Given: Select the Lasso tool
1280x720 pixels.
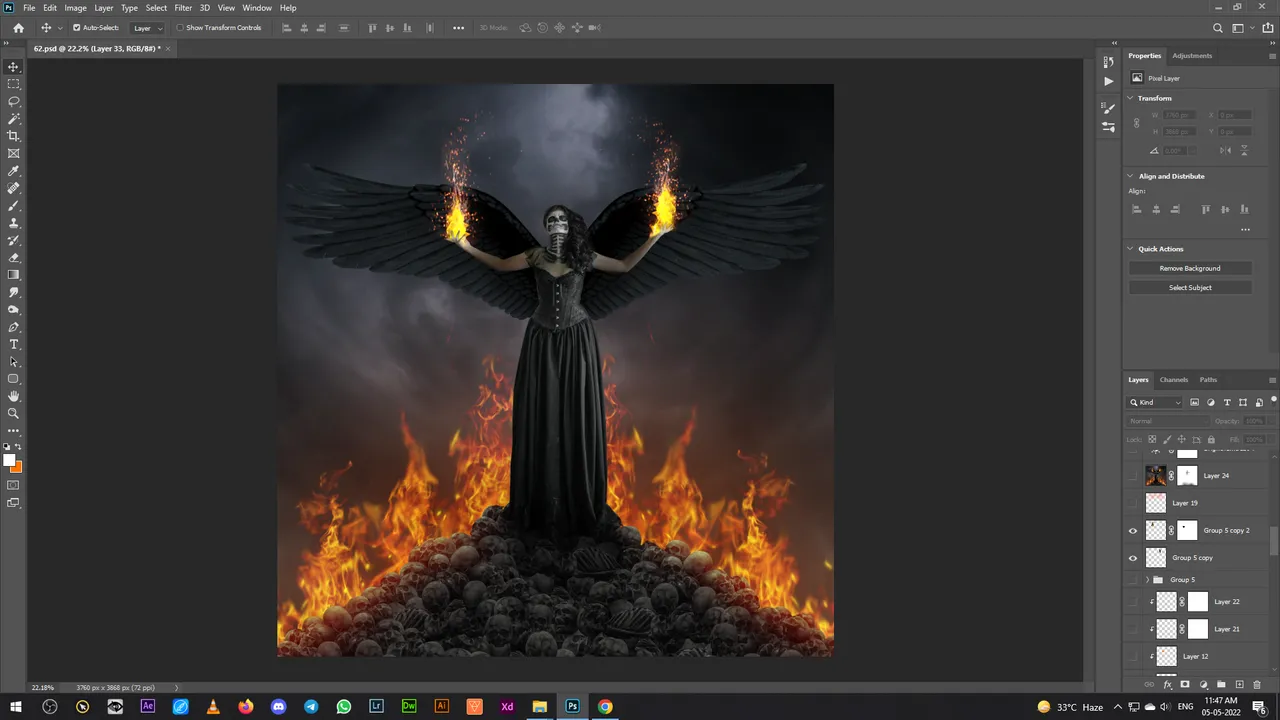Looking at the screenshot, I should (x=13, y=102).
